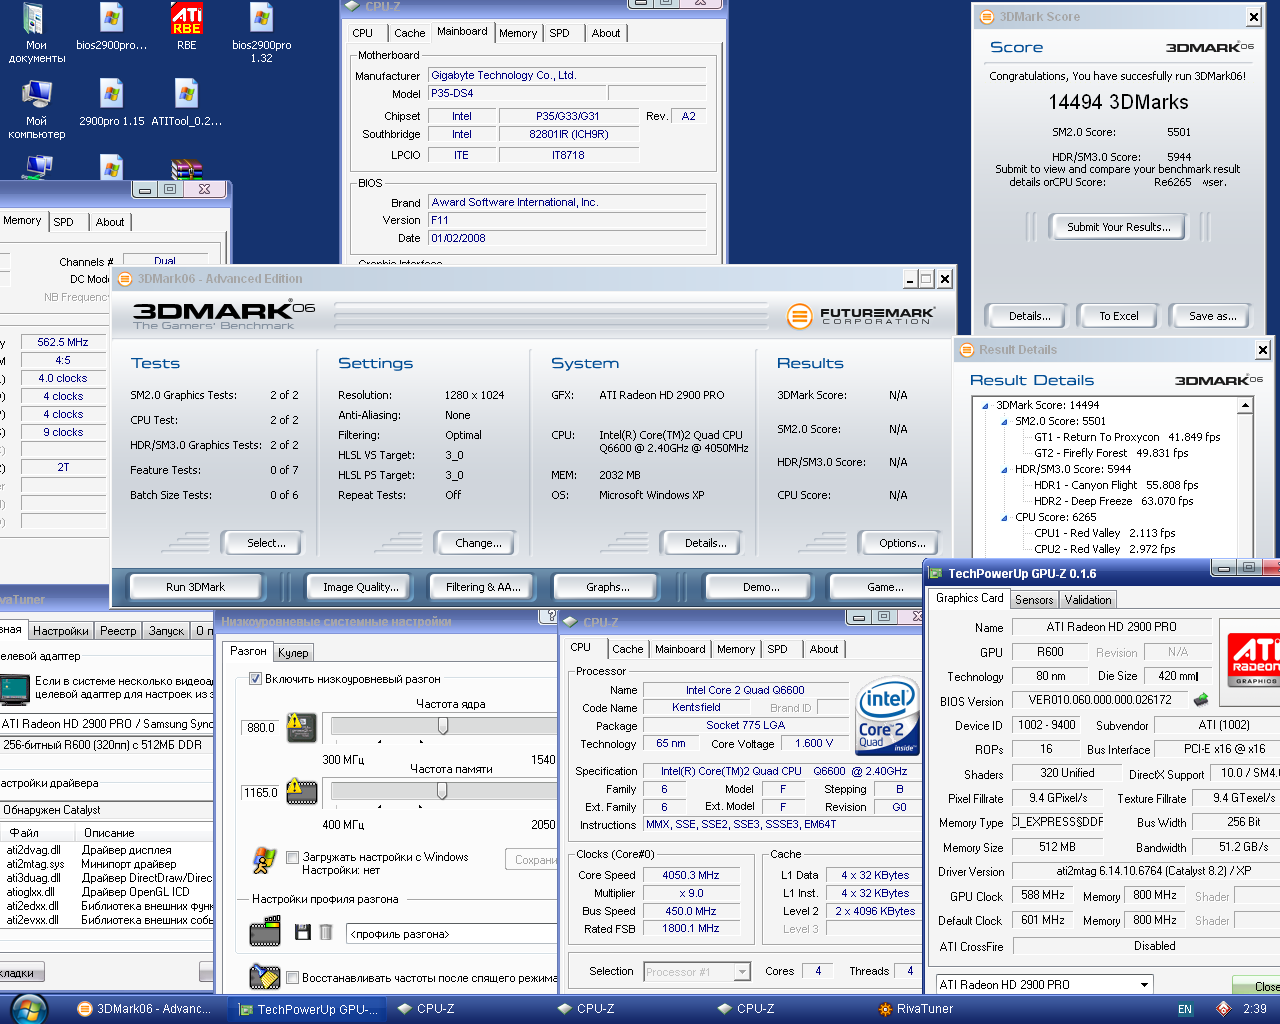The image size is (1280, 1024).
Task: Click the memory clock chip warning icon
Action: (301, 792)
